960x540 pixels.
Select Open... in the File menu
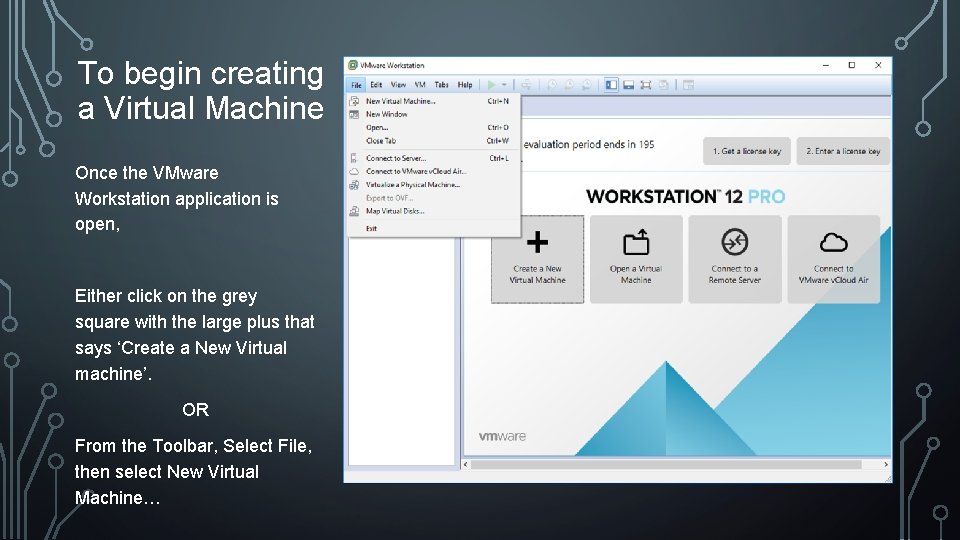[433, 128]
